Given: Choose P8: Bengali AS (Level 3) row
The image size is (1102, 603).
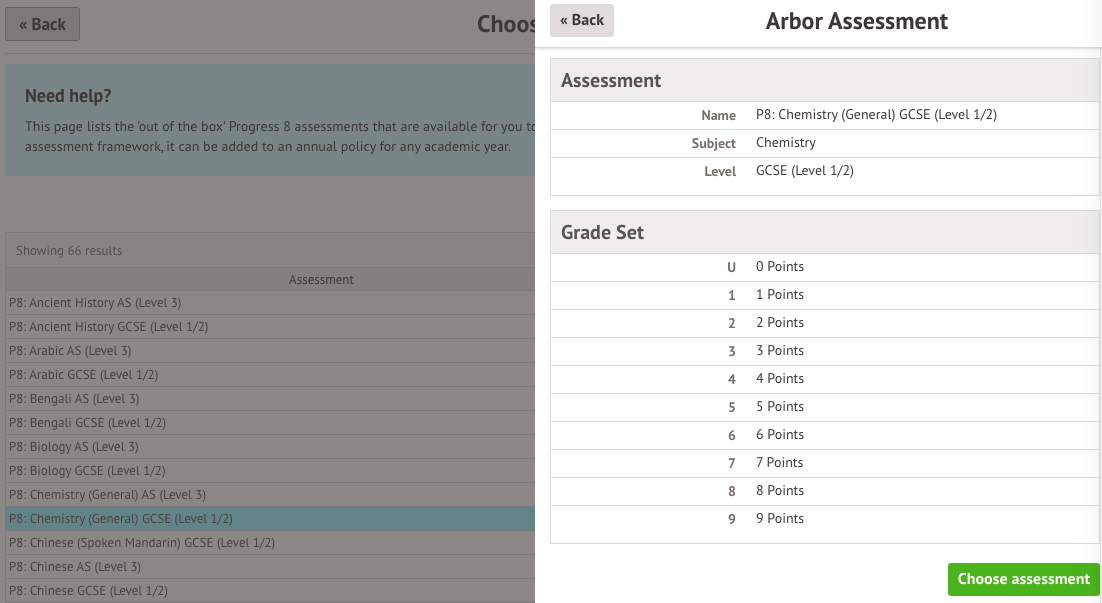Looking at the screenshot, I should [74, 399].
